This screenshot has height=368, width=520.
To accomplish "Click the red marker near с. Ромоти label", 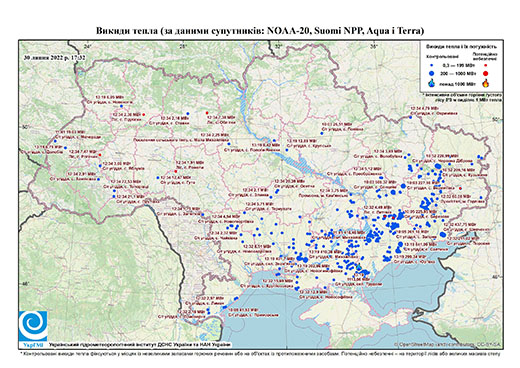I will [176, 171].
